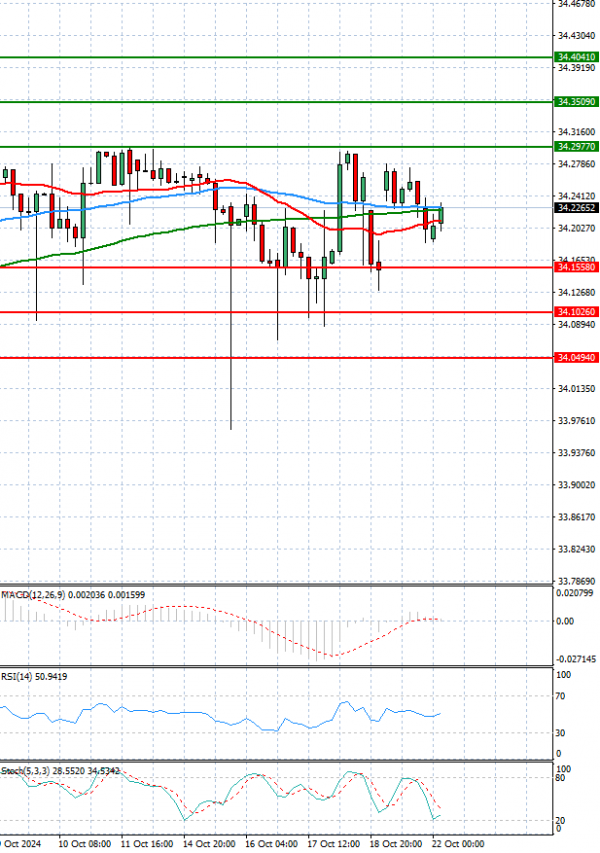Click the MACD scale value 0.020799
600x853 pixels.
[574, 593]
